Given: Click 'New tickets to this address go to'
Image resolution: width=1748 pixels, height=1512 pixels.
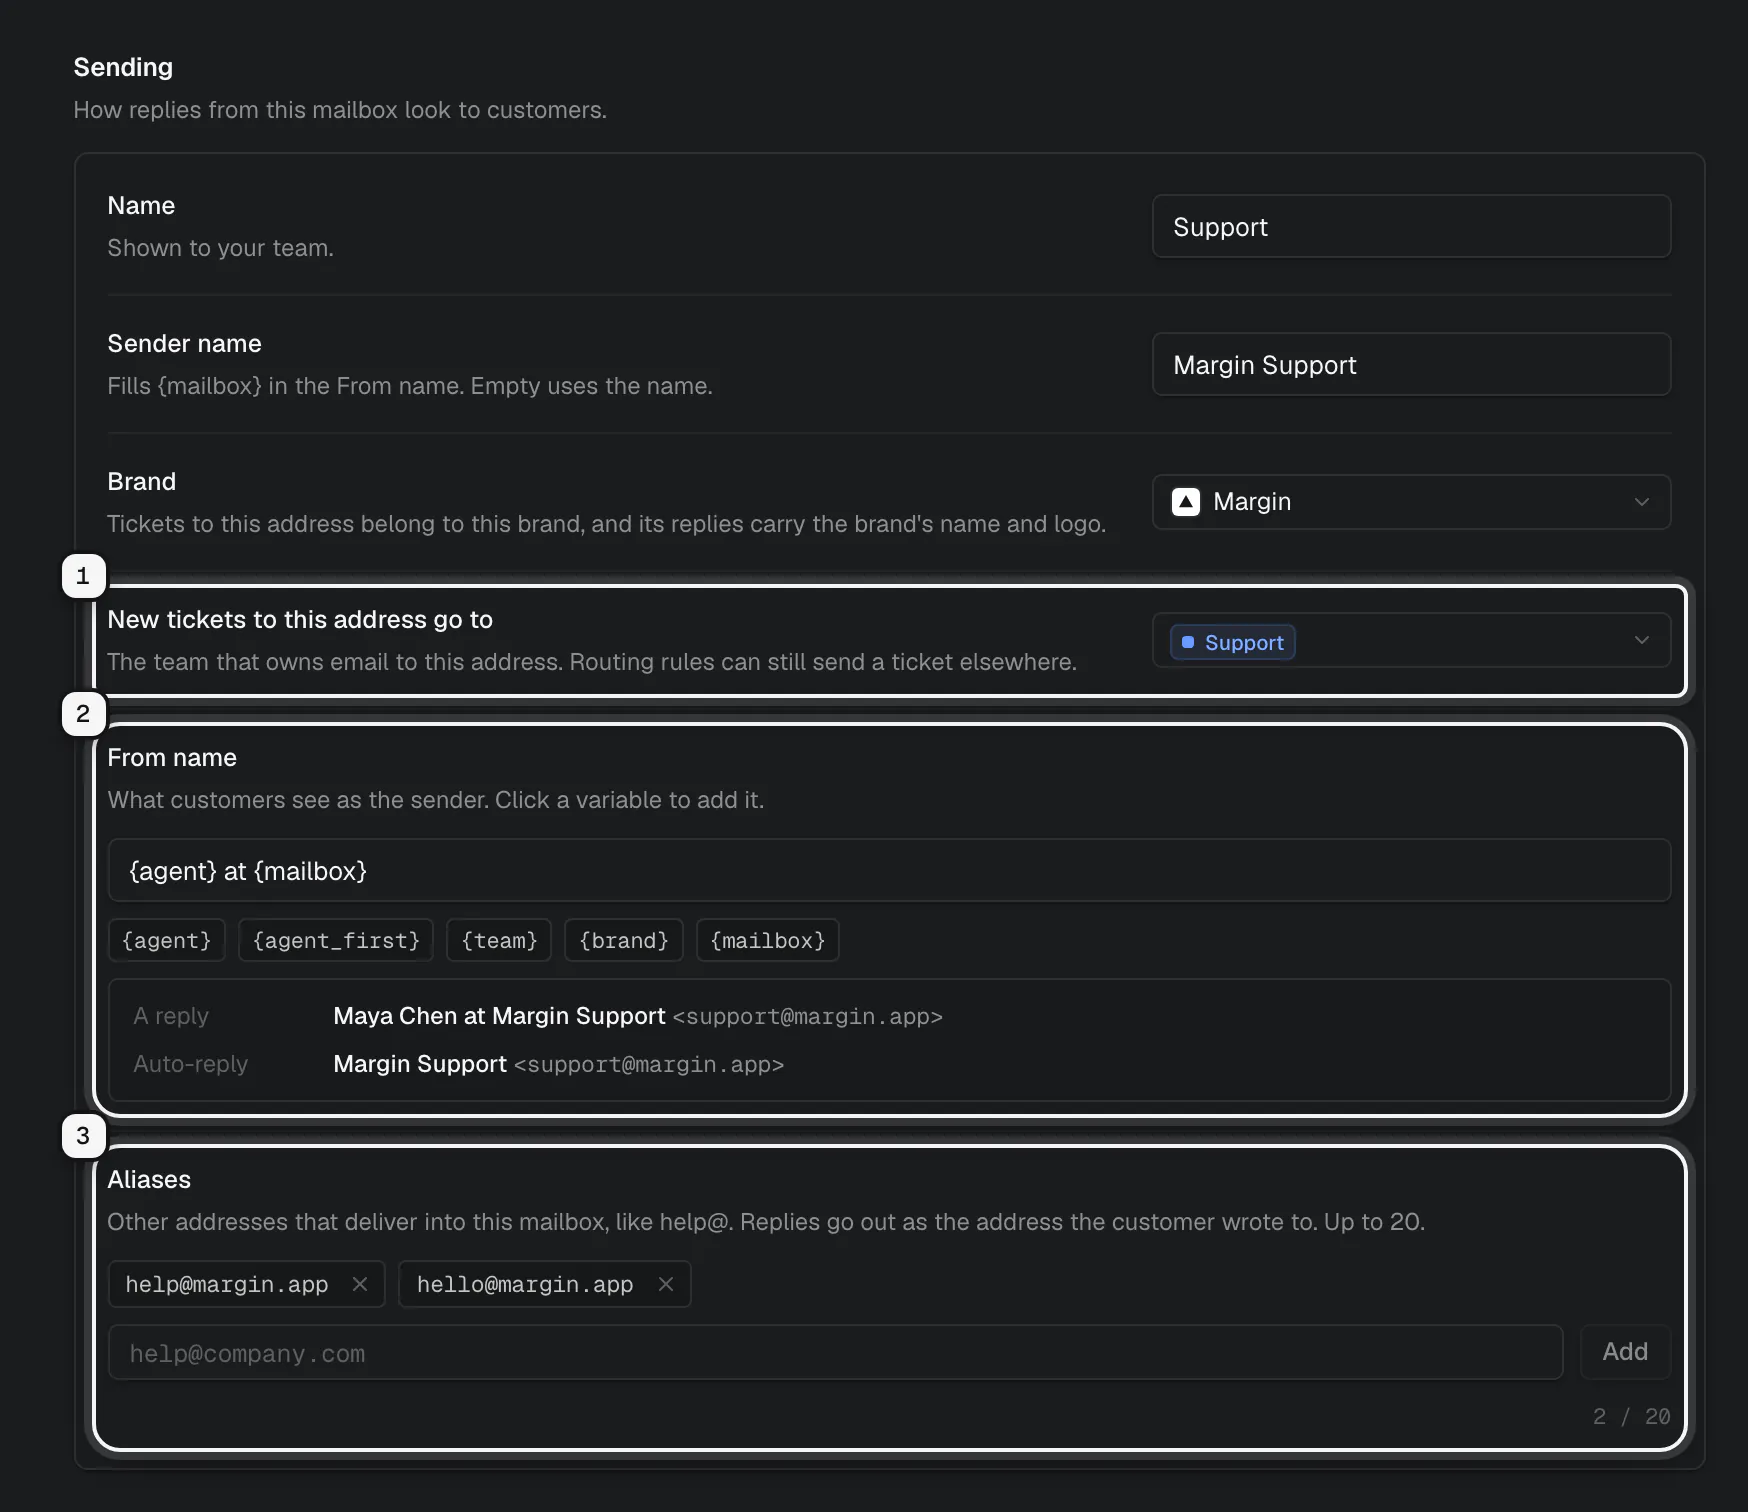Looking at the screenshot, I should (x=300, y=620).
